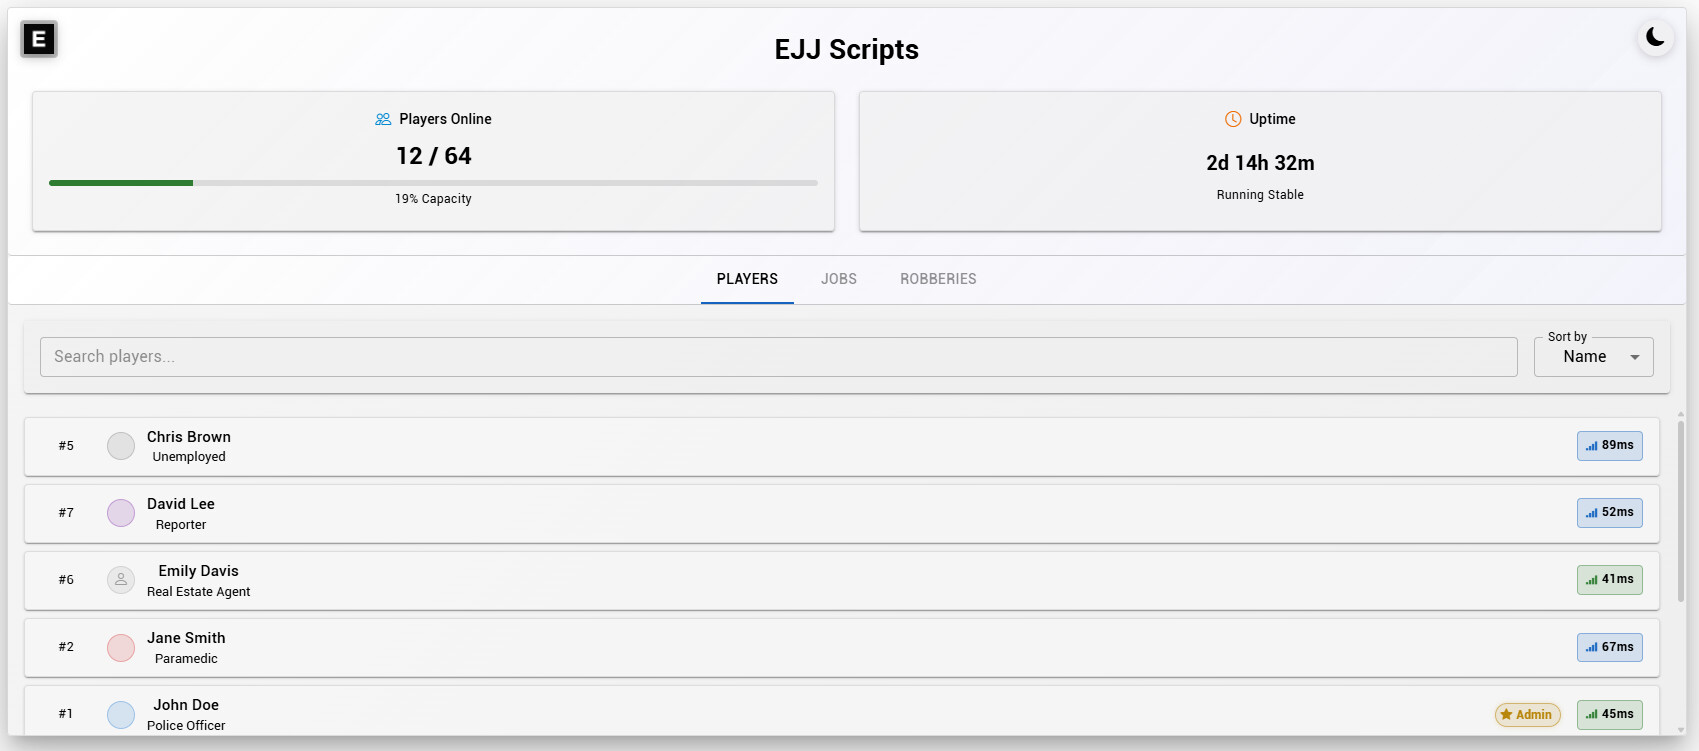Open the ROBBERIES tab
Image resolution: width=1699 pixels, height=751 pixels.
point(937,279)
